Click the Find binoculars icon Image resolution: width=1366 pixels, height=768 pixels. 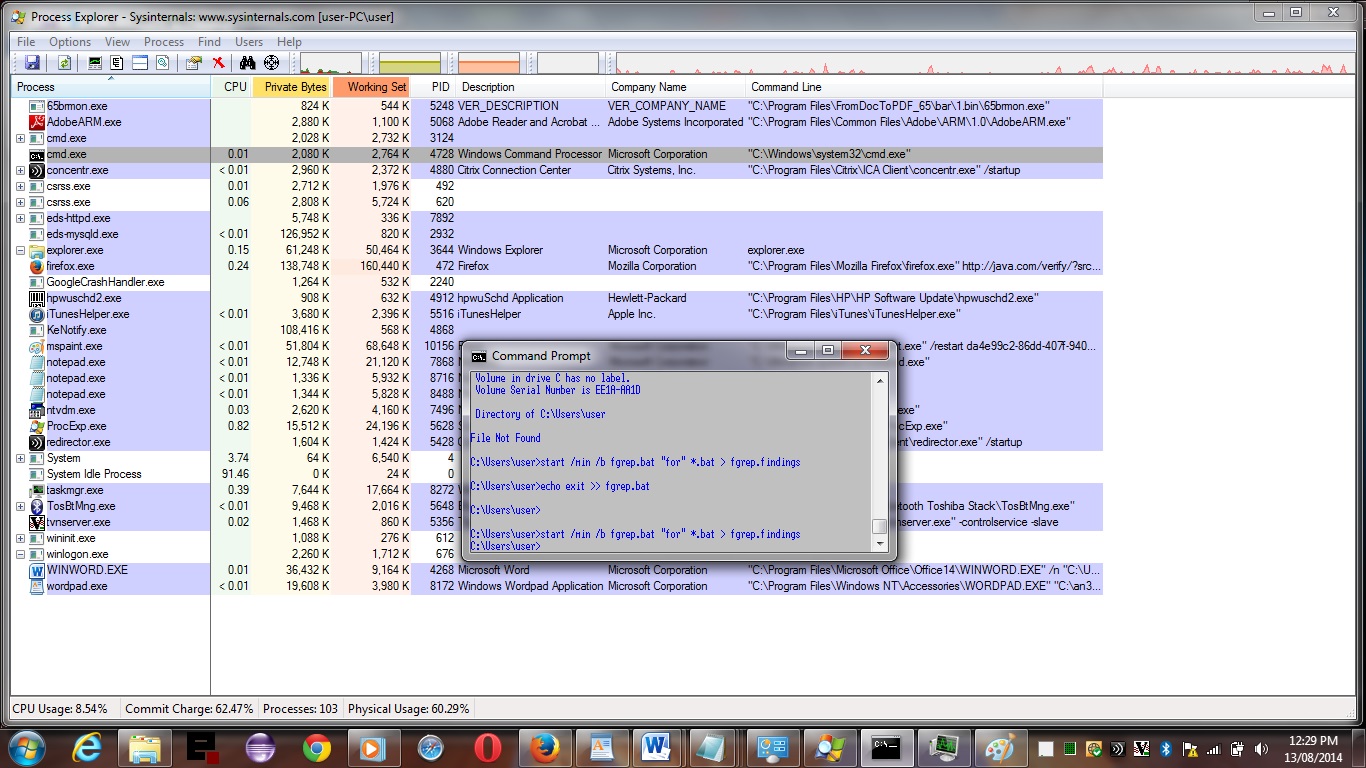(x=247, y=63)
